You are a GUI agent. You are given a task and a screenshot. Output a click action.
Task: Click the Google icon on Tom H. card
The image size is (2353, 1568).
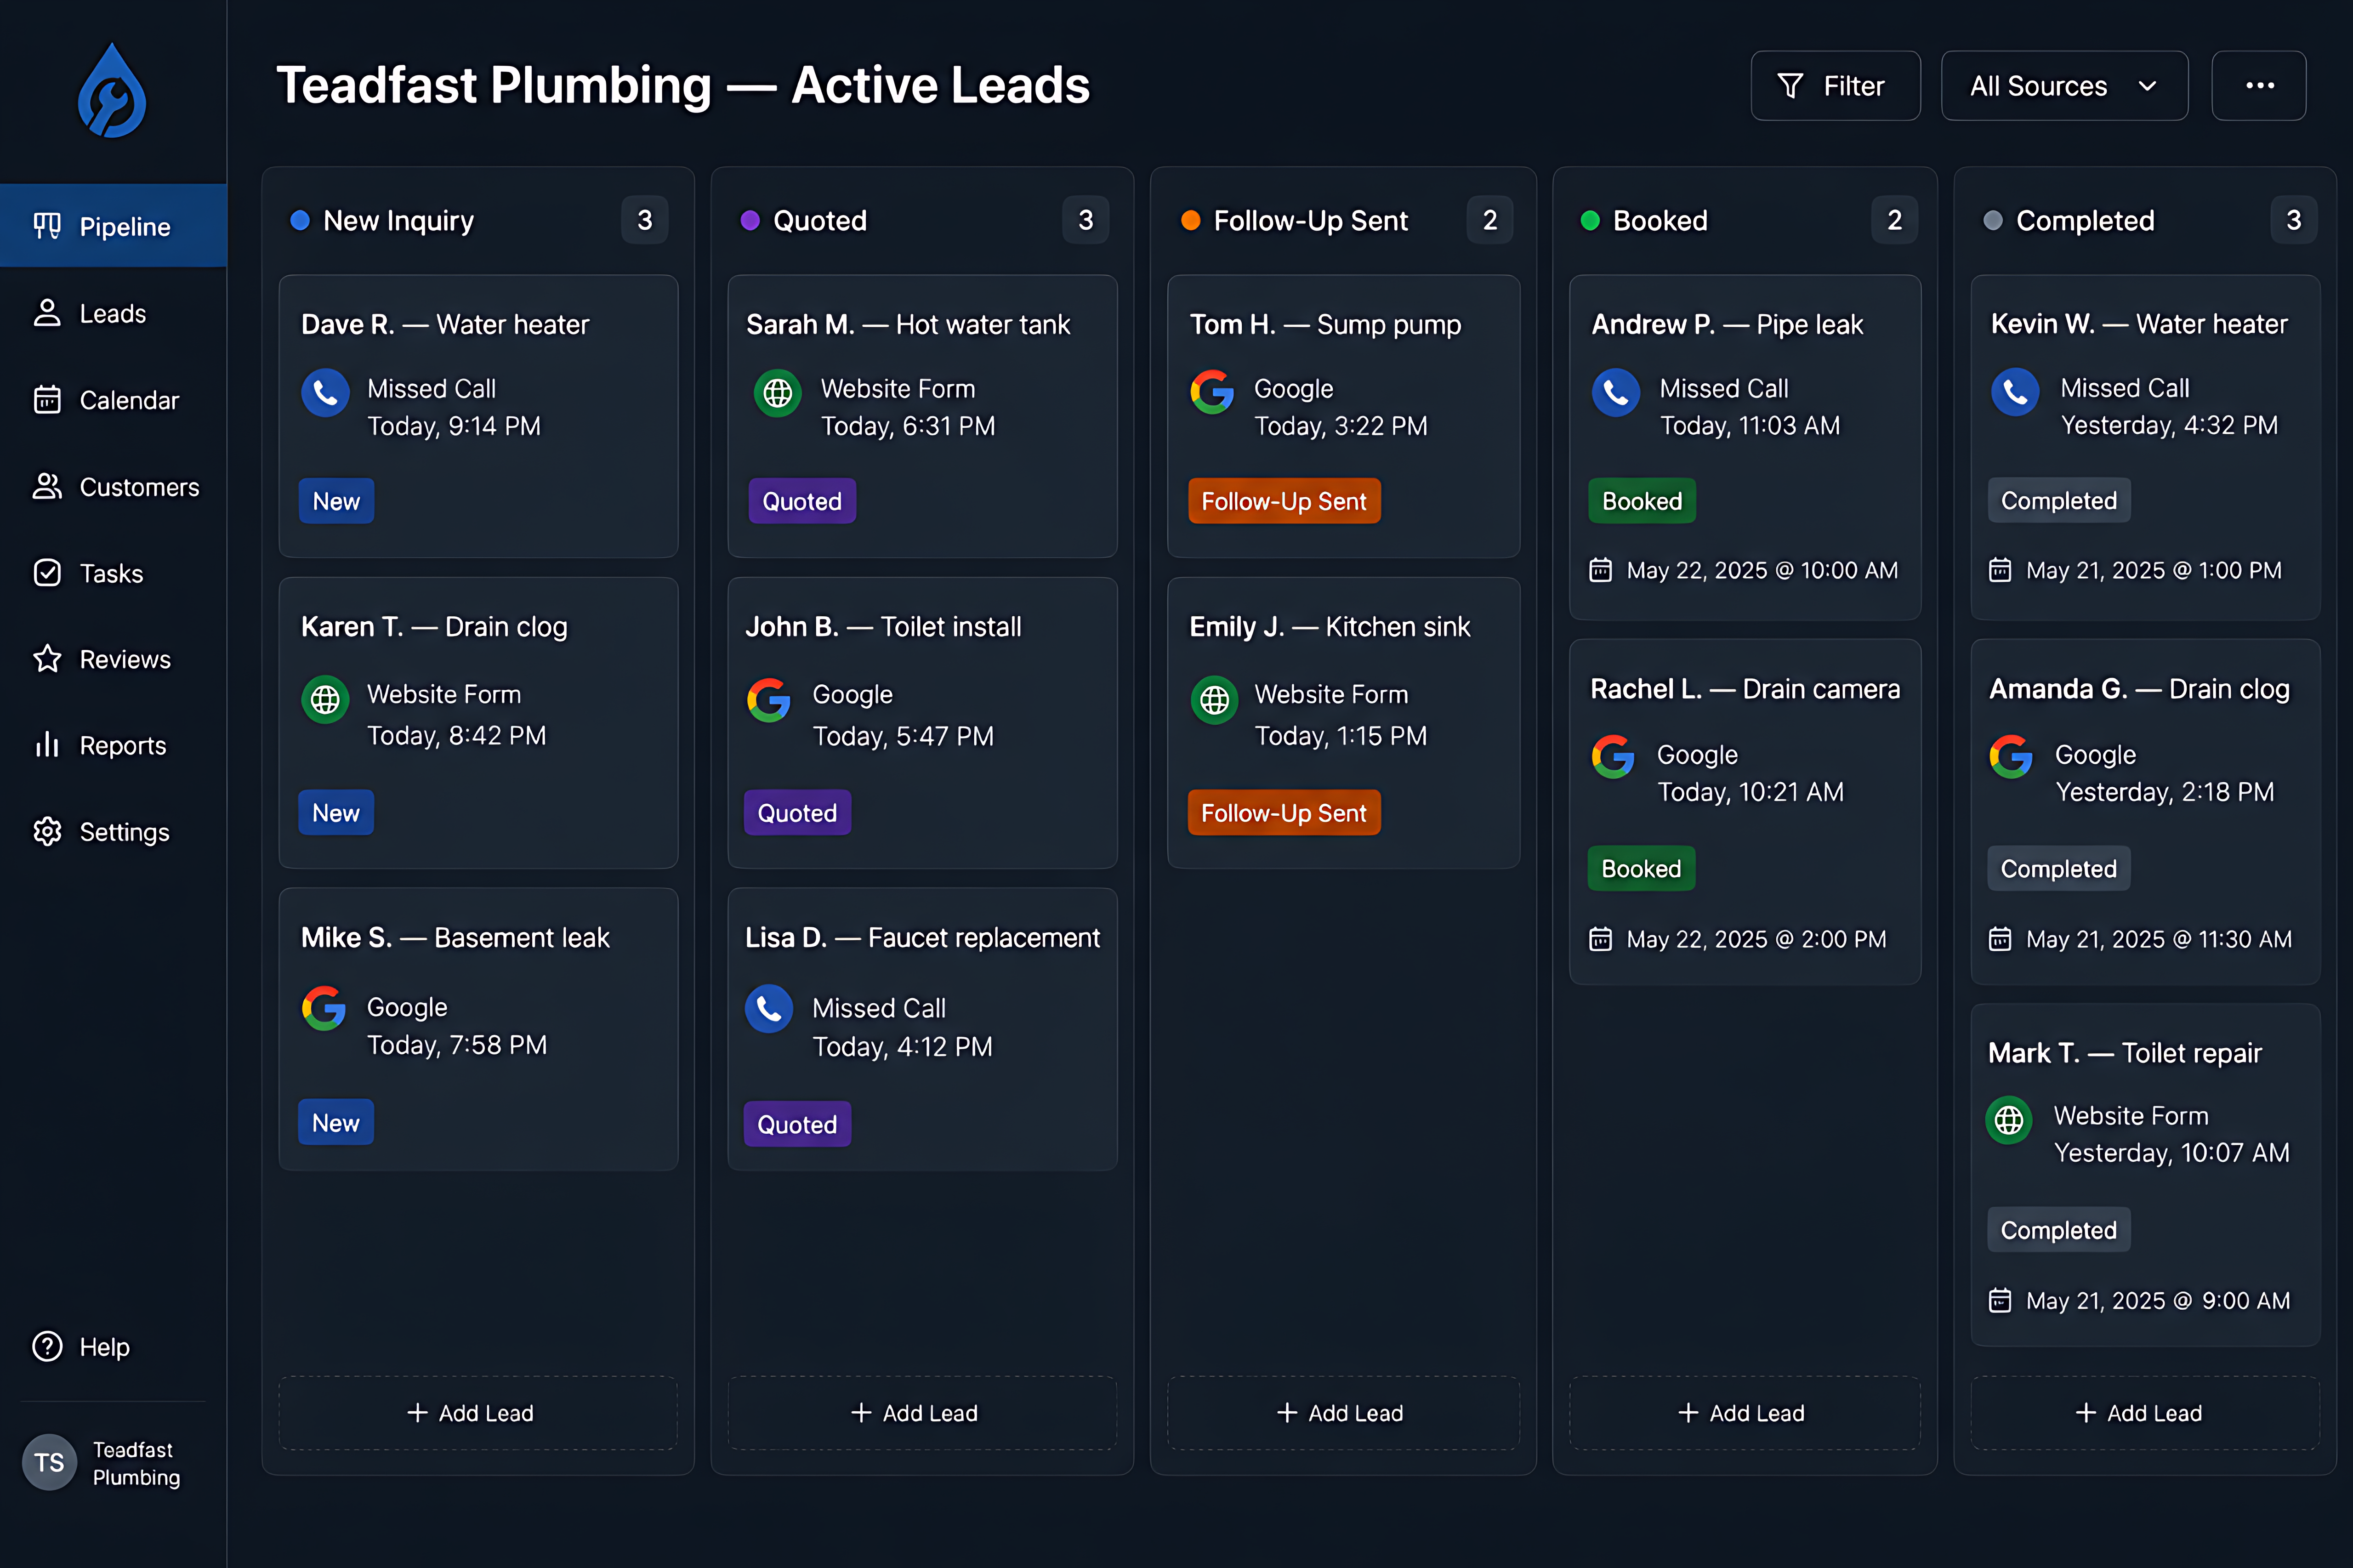(1212, 392)
